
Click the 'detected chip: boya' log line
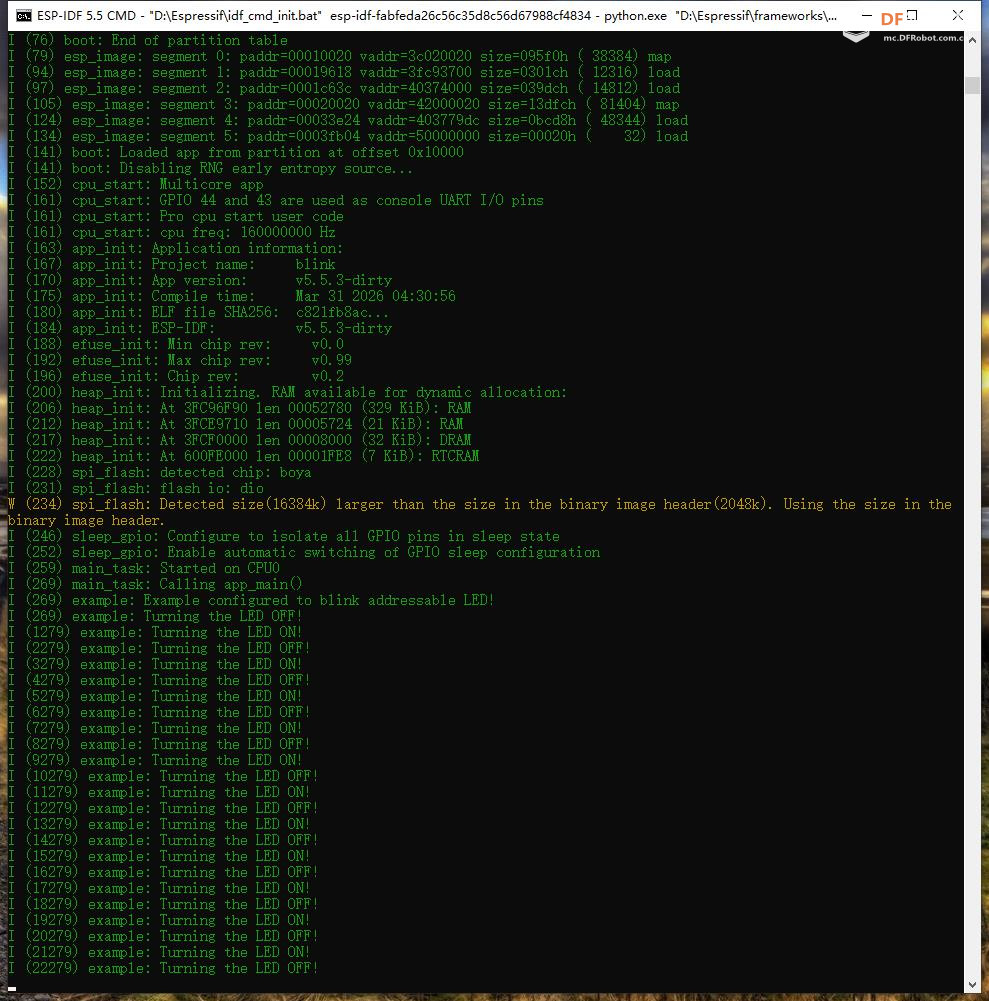point(160,472)
